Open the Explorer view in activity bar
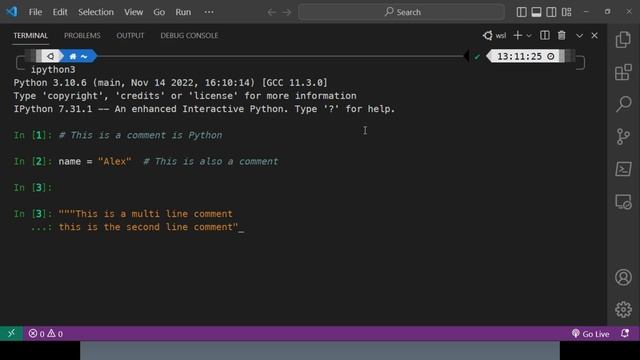Image resolution: width=640 pixels, height=360 pixels. tap(623, 40)
